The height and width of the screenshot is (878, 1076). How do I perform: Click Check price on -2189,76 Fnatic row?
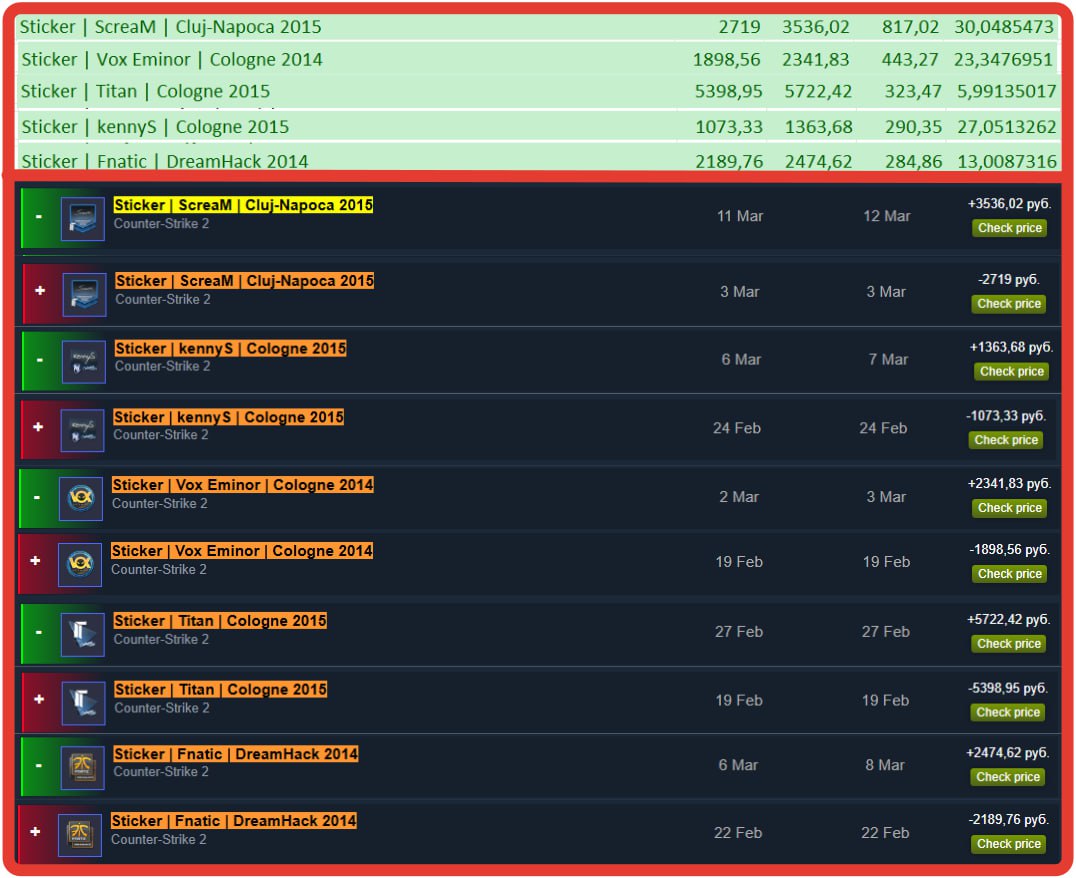click(1008, 844)
